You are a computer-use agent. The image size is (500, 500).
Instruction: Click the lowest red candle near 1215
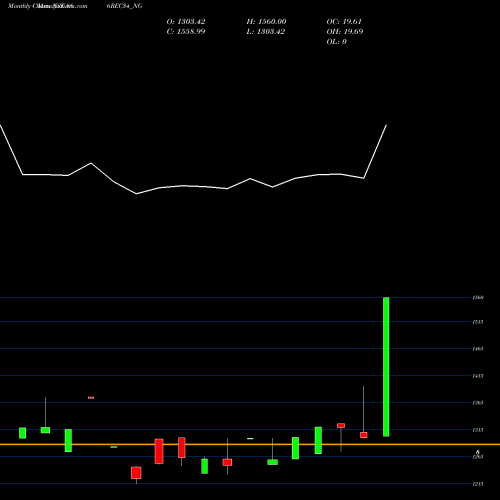click(136, 473)
